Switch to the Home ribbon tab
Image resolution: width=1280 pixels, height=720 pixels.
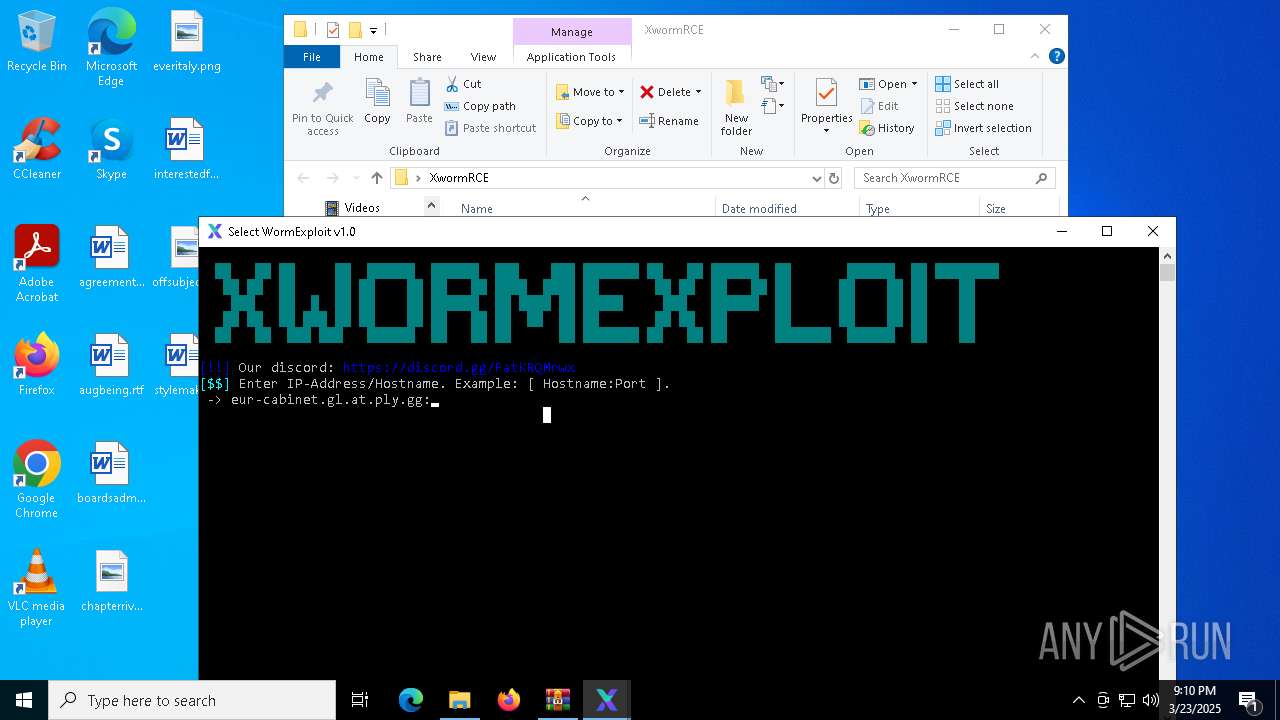pyautogui.click(x=369, y=57)
